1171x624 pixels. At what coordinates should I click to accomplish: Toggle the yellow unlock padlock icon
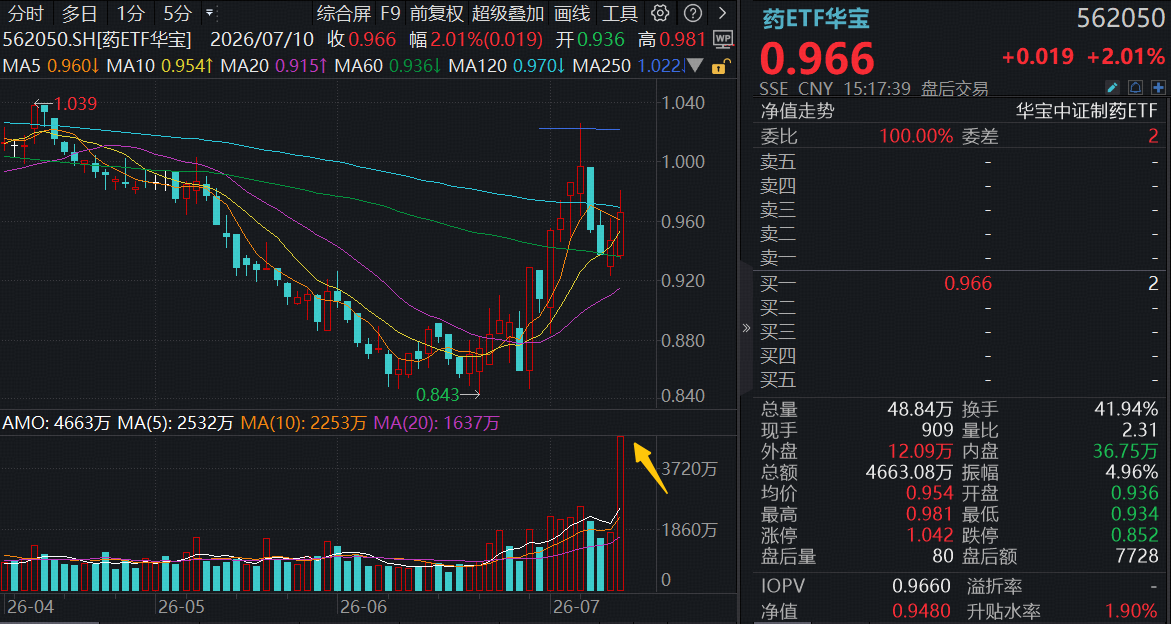click(x=719, y=66)
